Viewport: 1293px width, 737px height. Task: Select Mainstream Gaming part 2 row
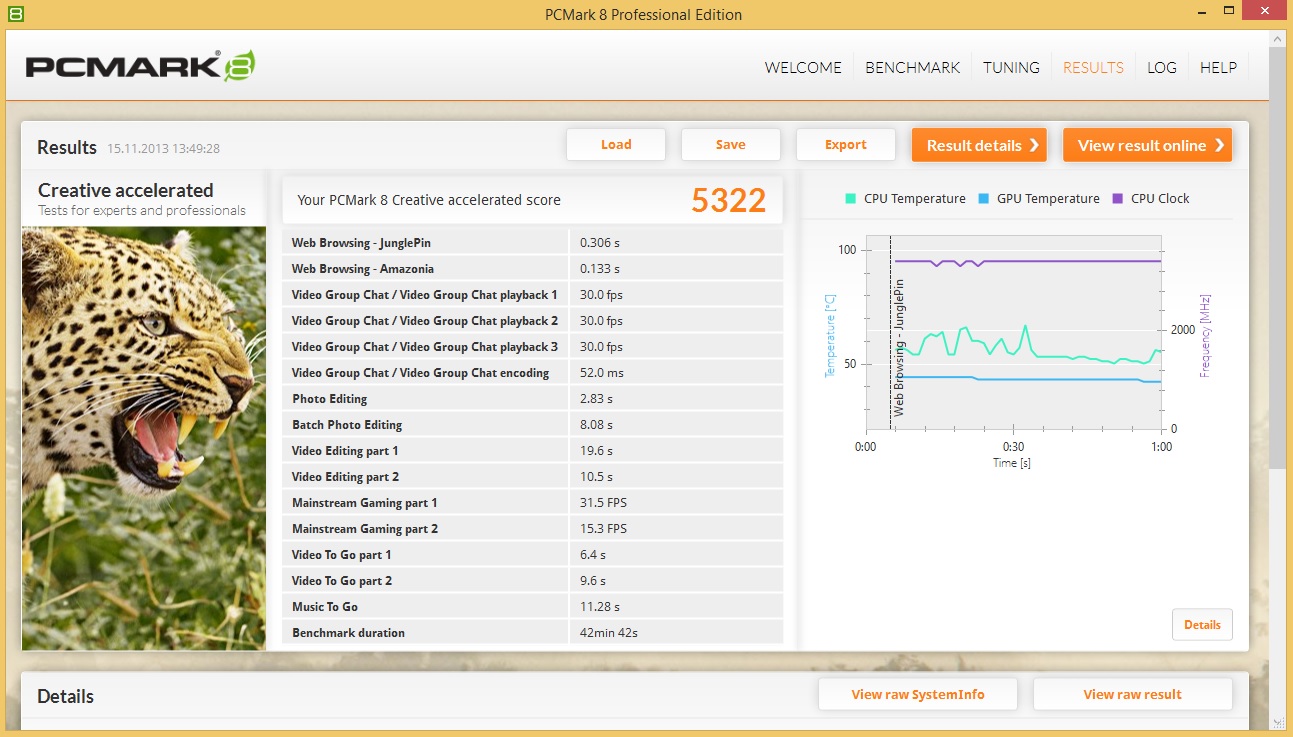click(532, 528)
